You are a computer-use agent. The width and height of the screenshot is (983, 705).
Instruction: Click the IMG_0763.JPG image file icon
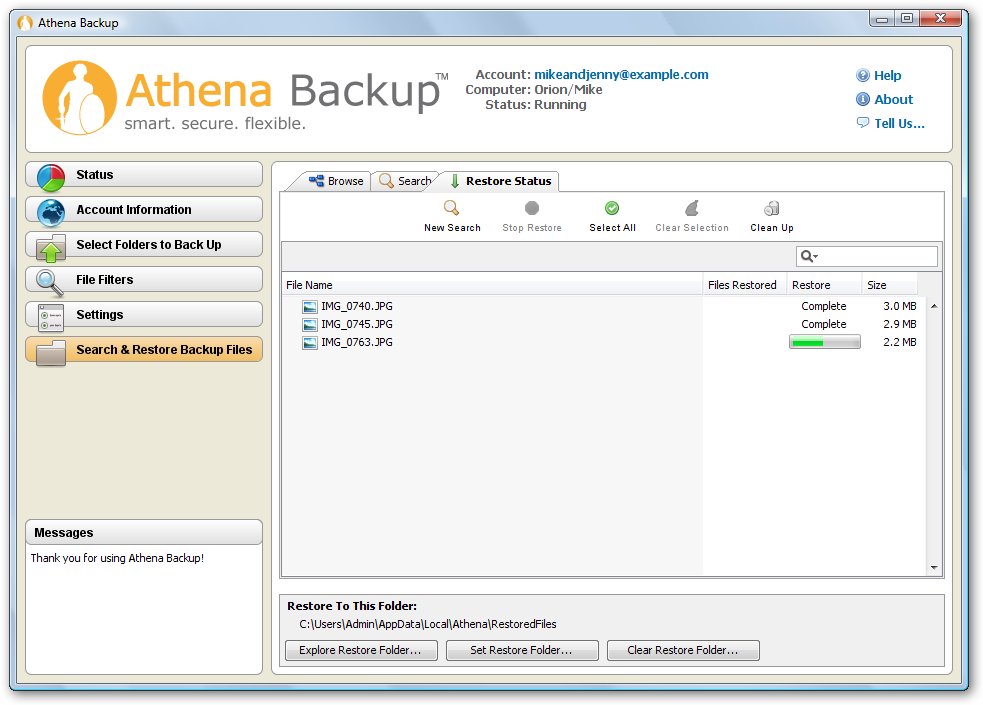pos(310,343)
